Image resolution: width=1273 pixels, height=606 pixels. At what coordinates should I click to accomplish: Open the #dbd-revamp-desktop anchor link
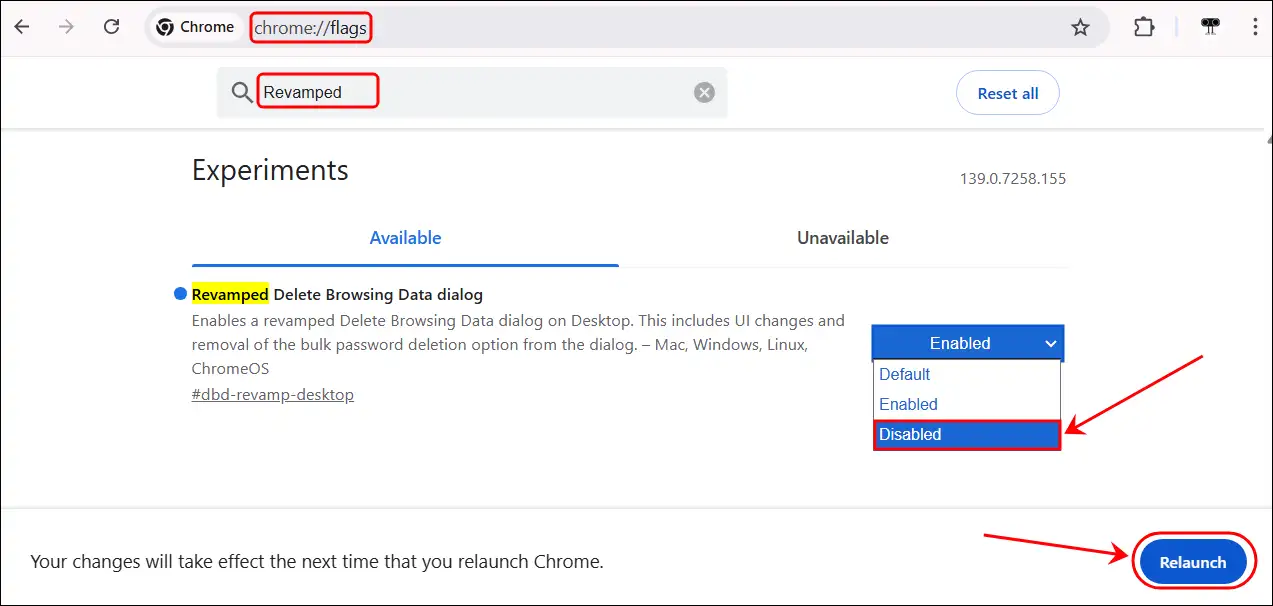click(x=273, y=394)
